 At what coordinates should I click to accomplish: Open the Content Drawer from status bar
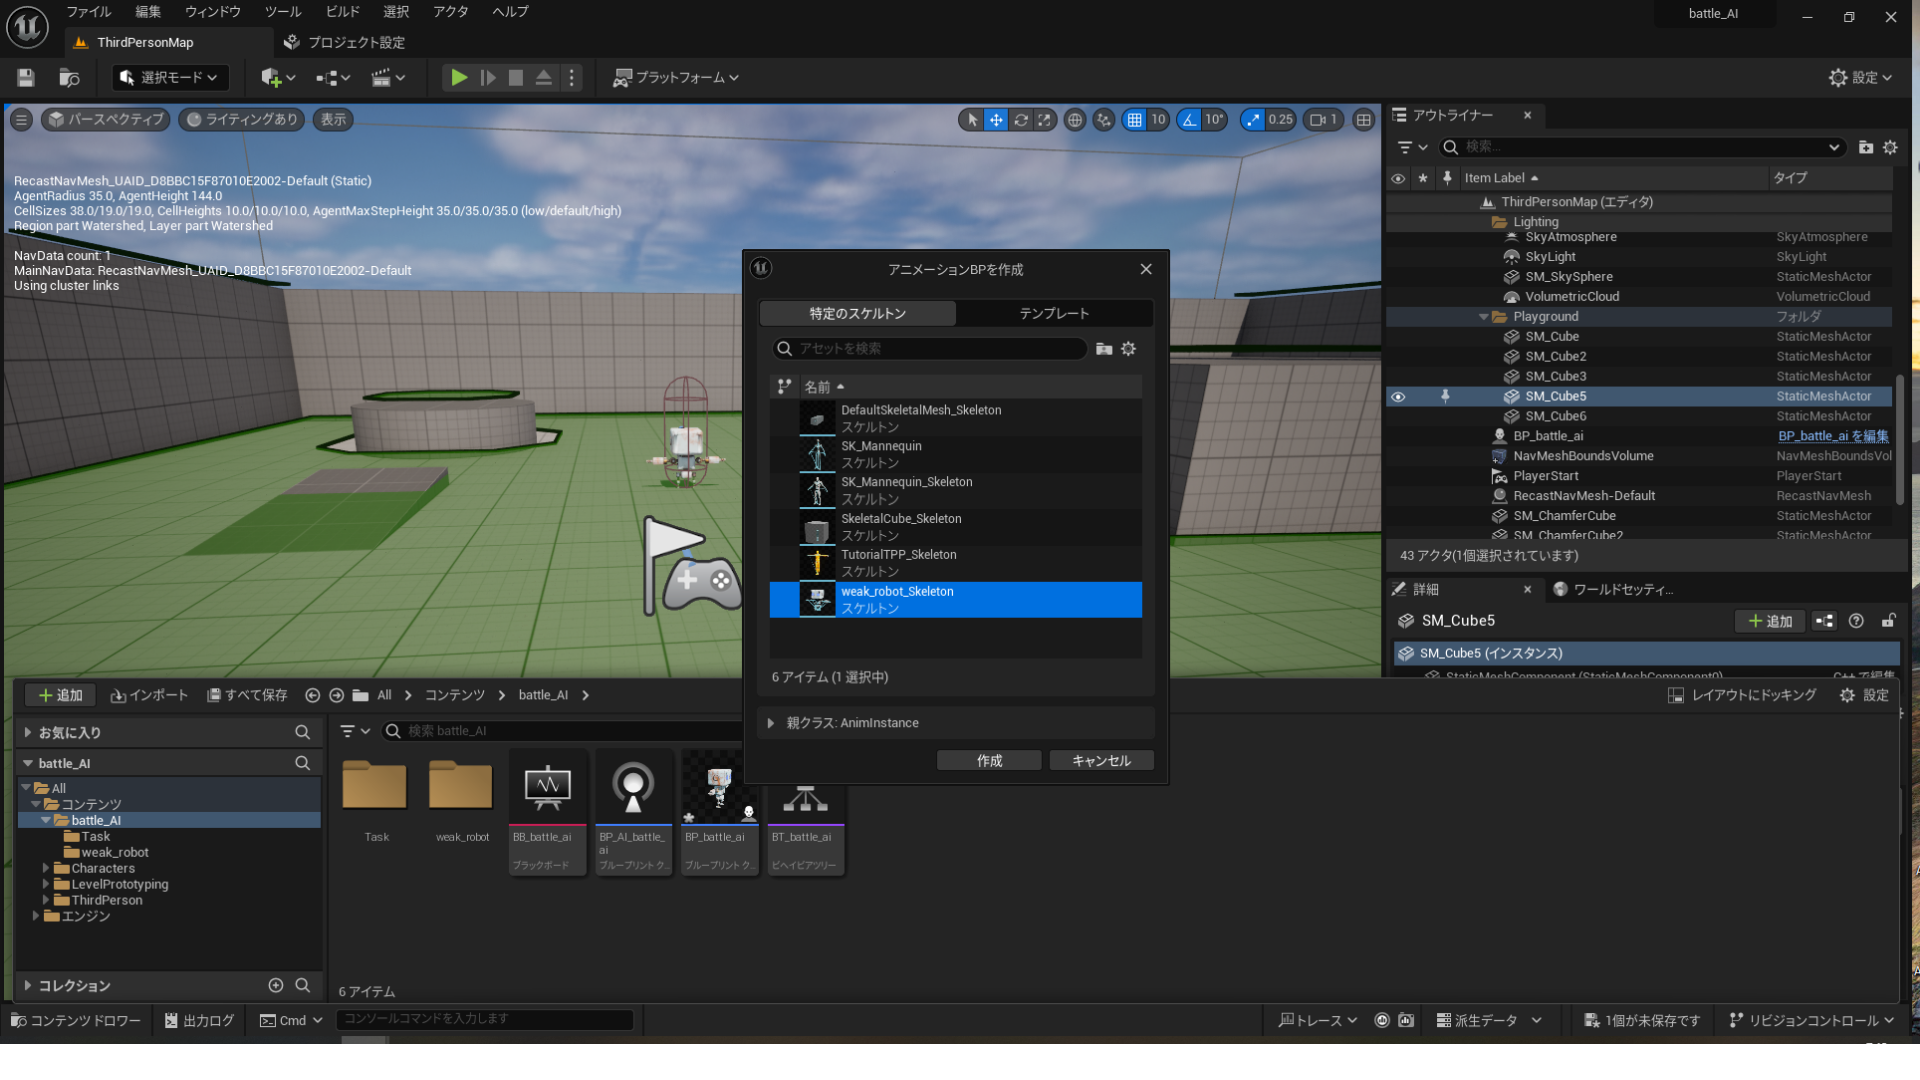click(75, 1020)
